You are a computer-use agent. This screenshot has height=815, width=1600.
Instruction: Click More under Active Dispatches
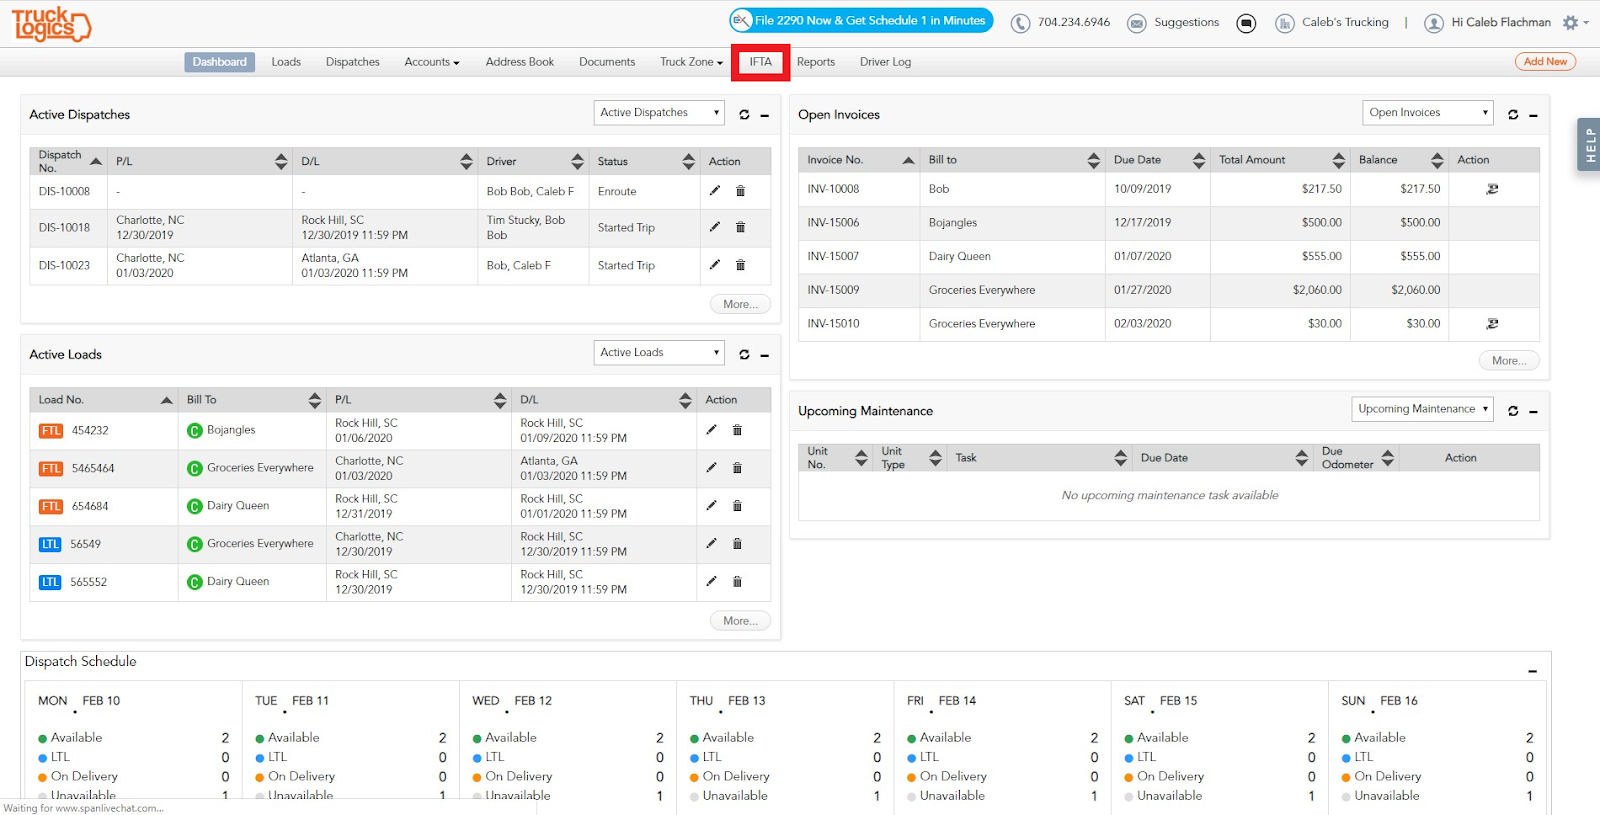[x=740, y=304]
